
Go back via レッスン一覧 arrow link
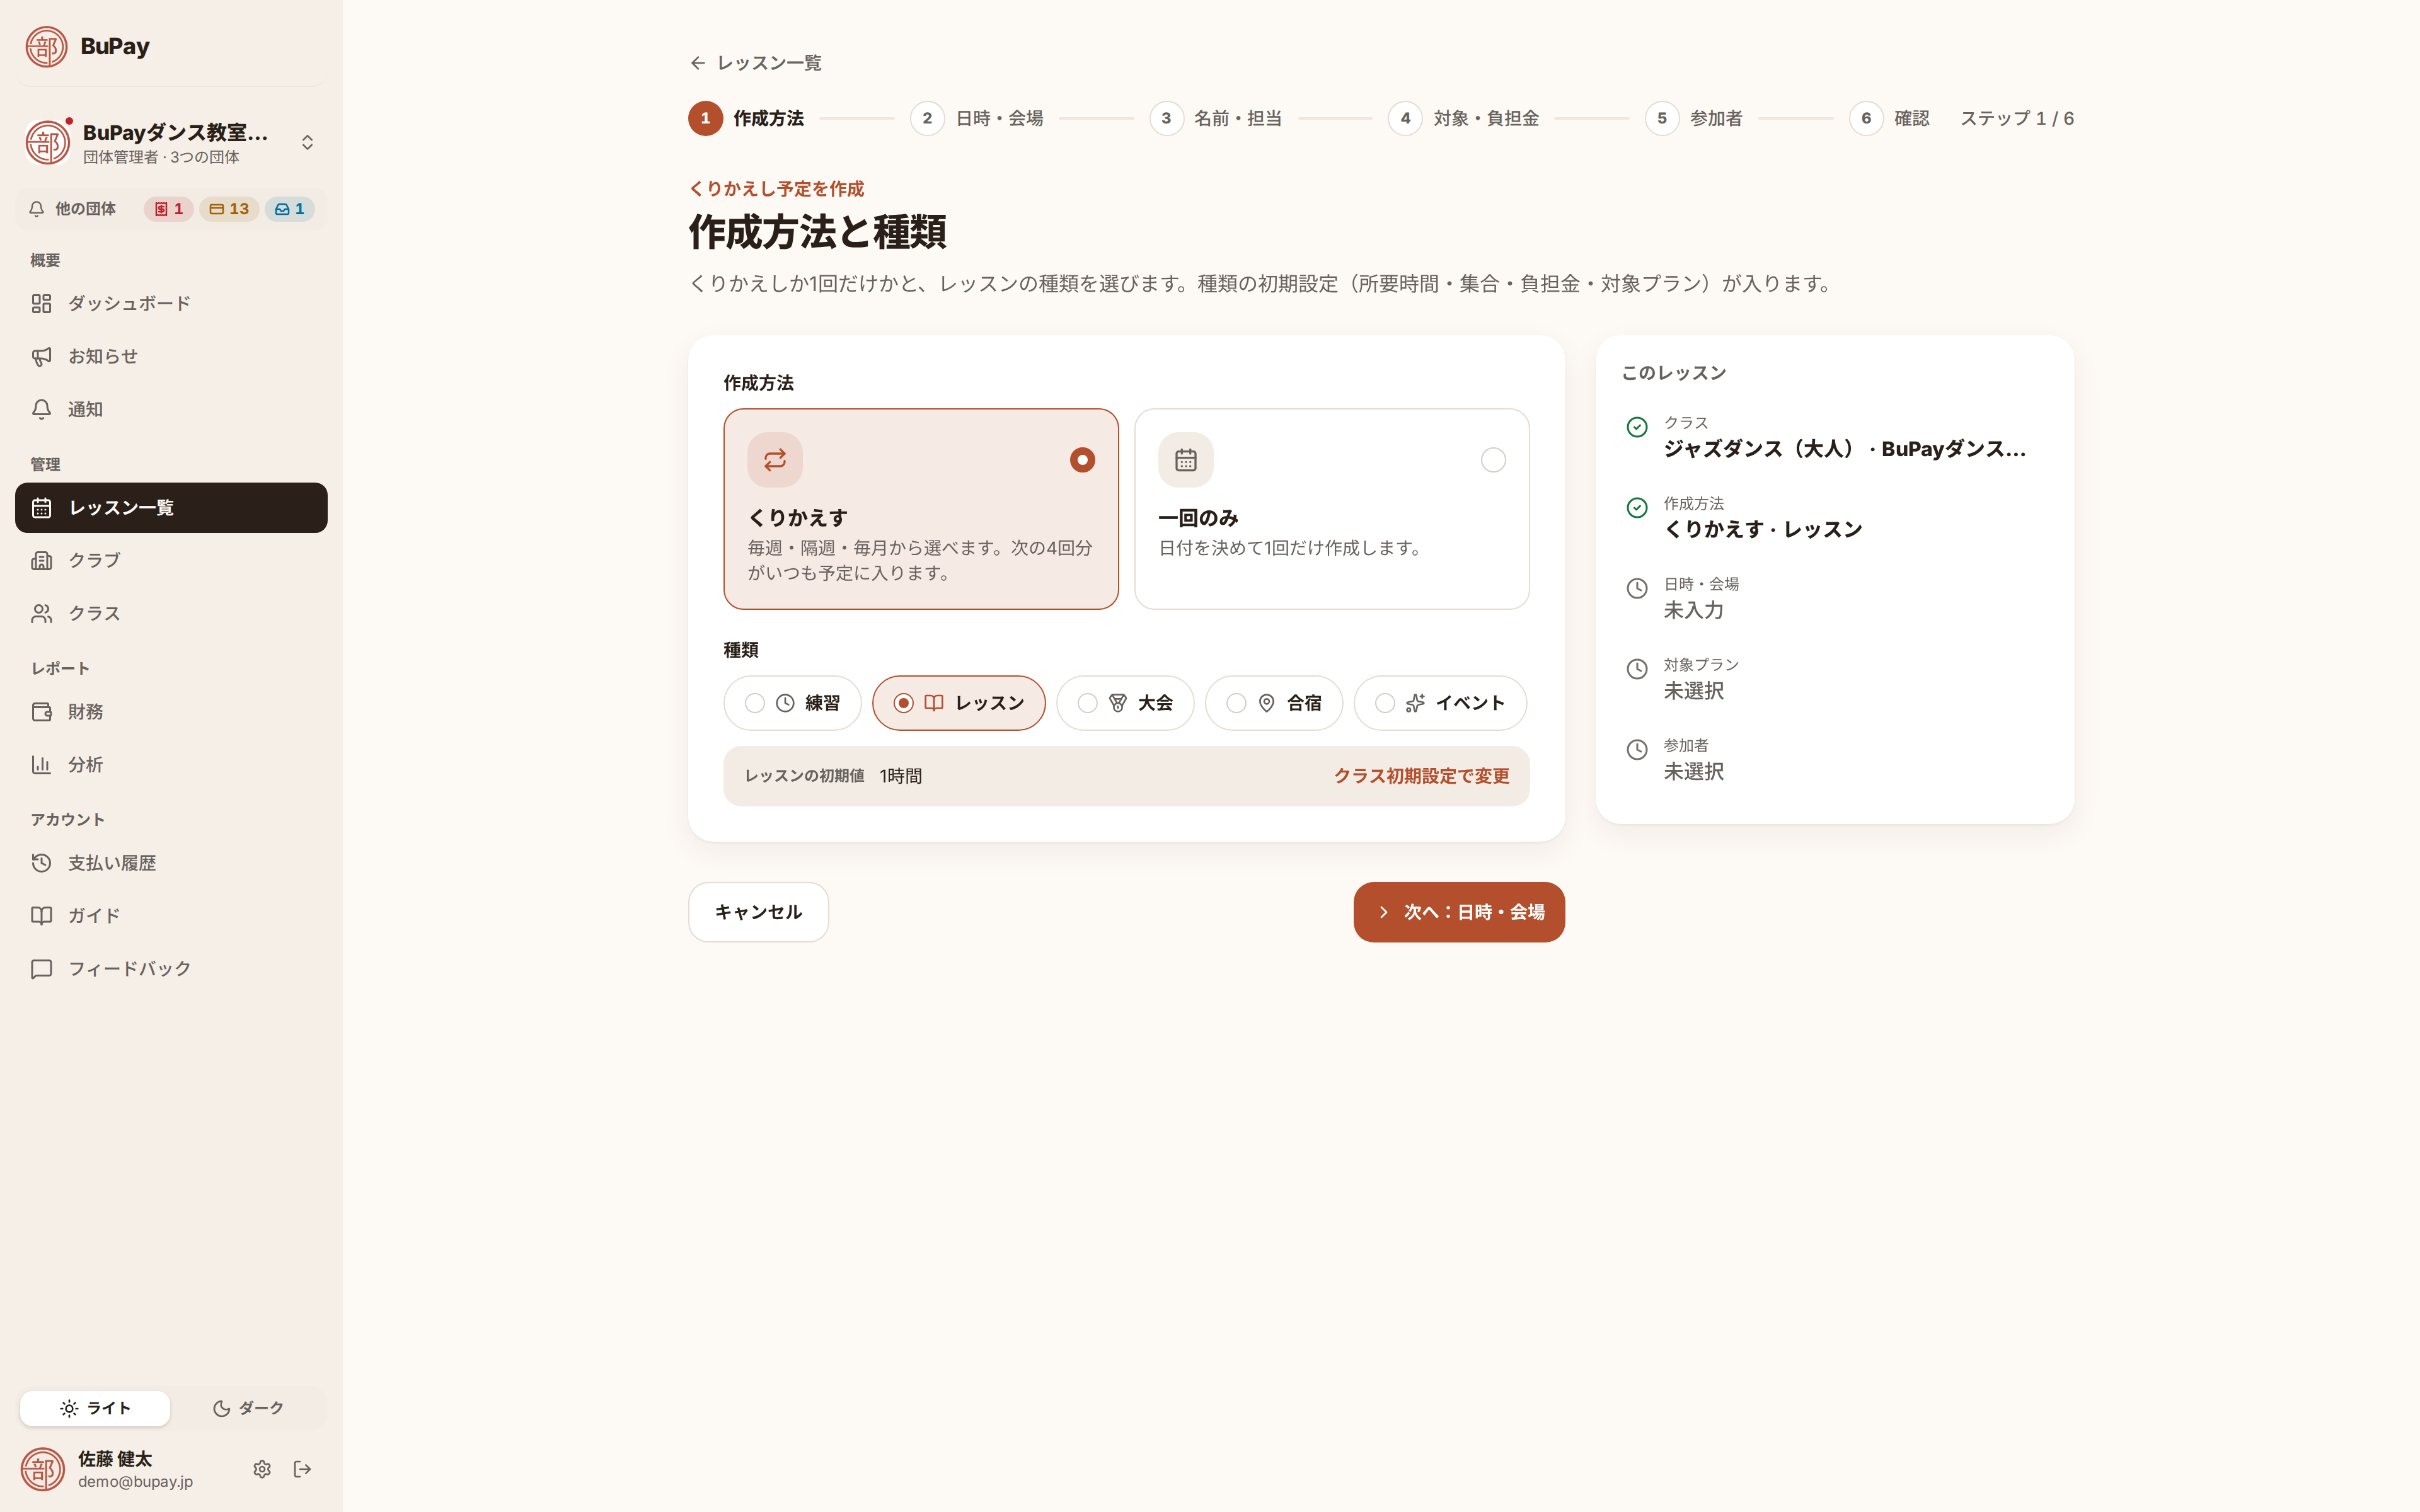tap(755, 63)
